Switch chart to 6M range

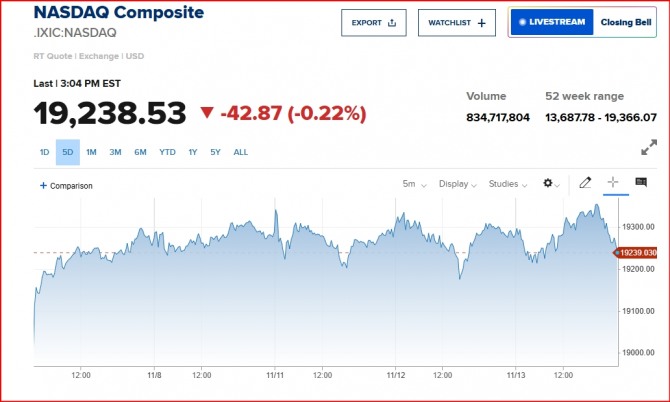coord(140,152)
